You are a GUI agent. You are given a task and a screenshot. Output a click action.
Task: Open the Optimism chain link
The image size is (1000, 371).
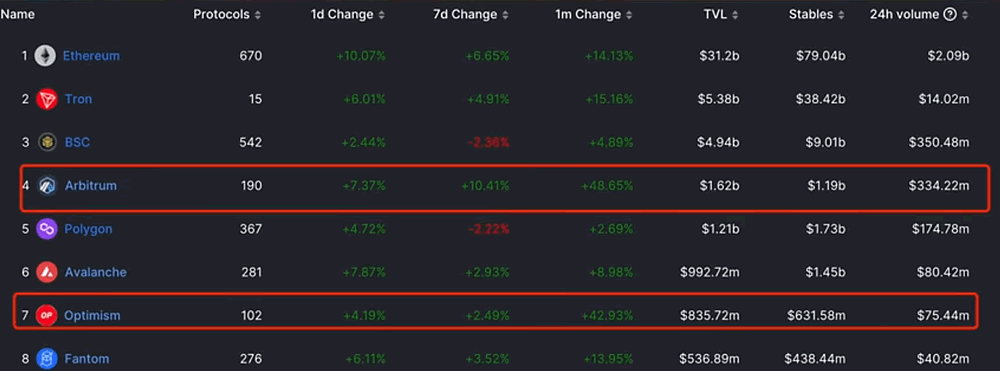coord(92,316)
